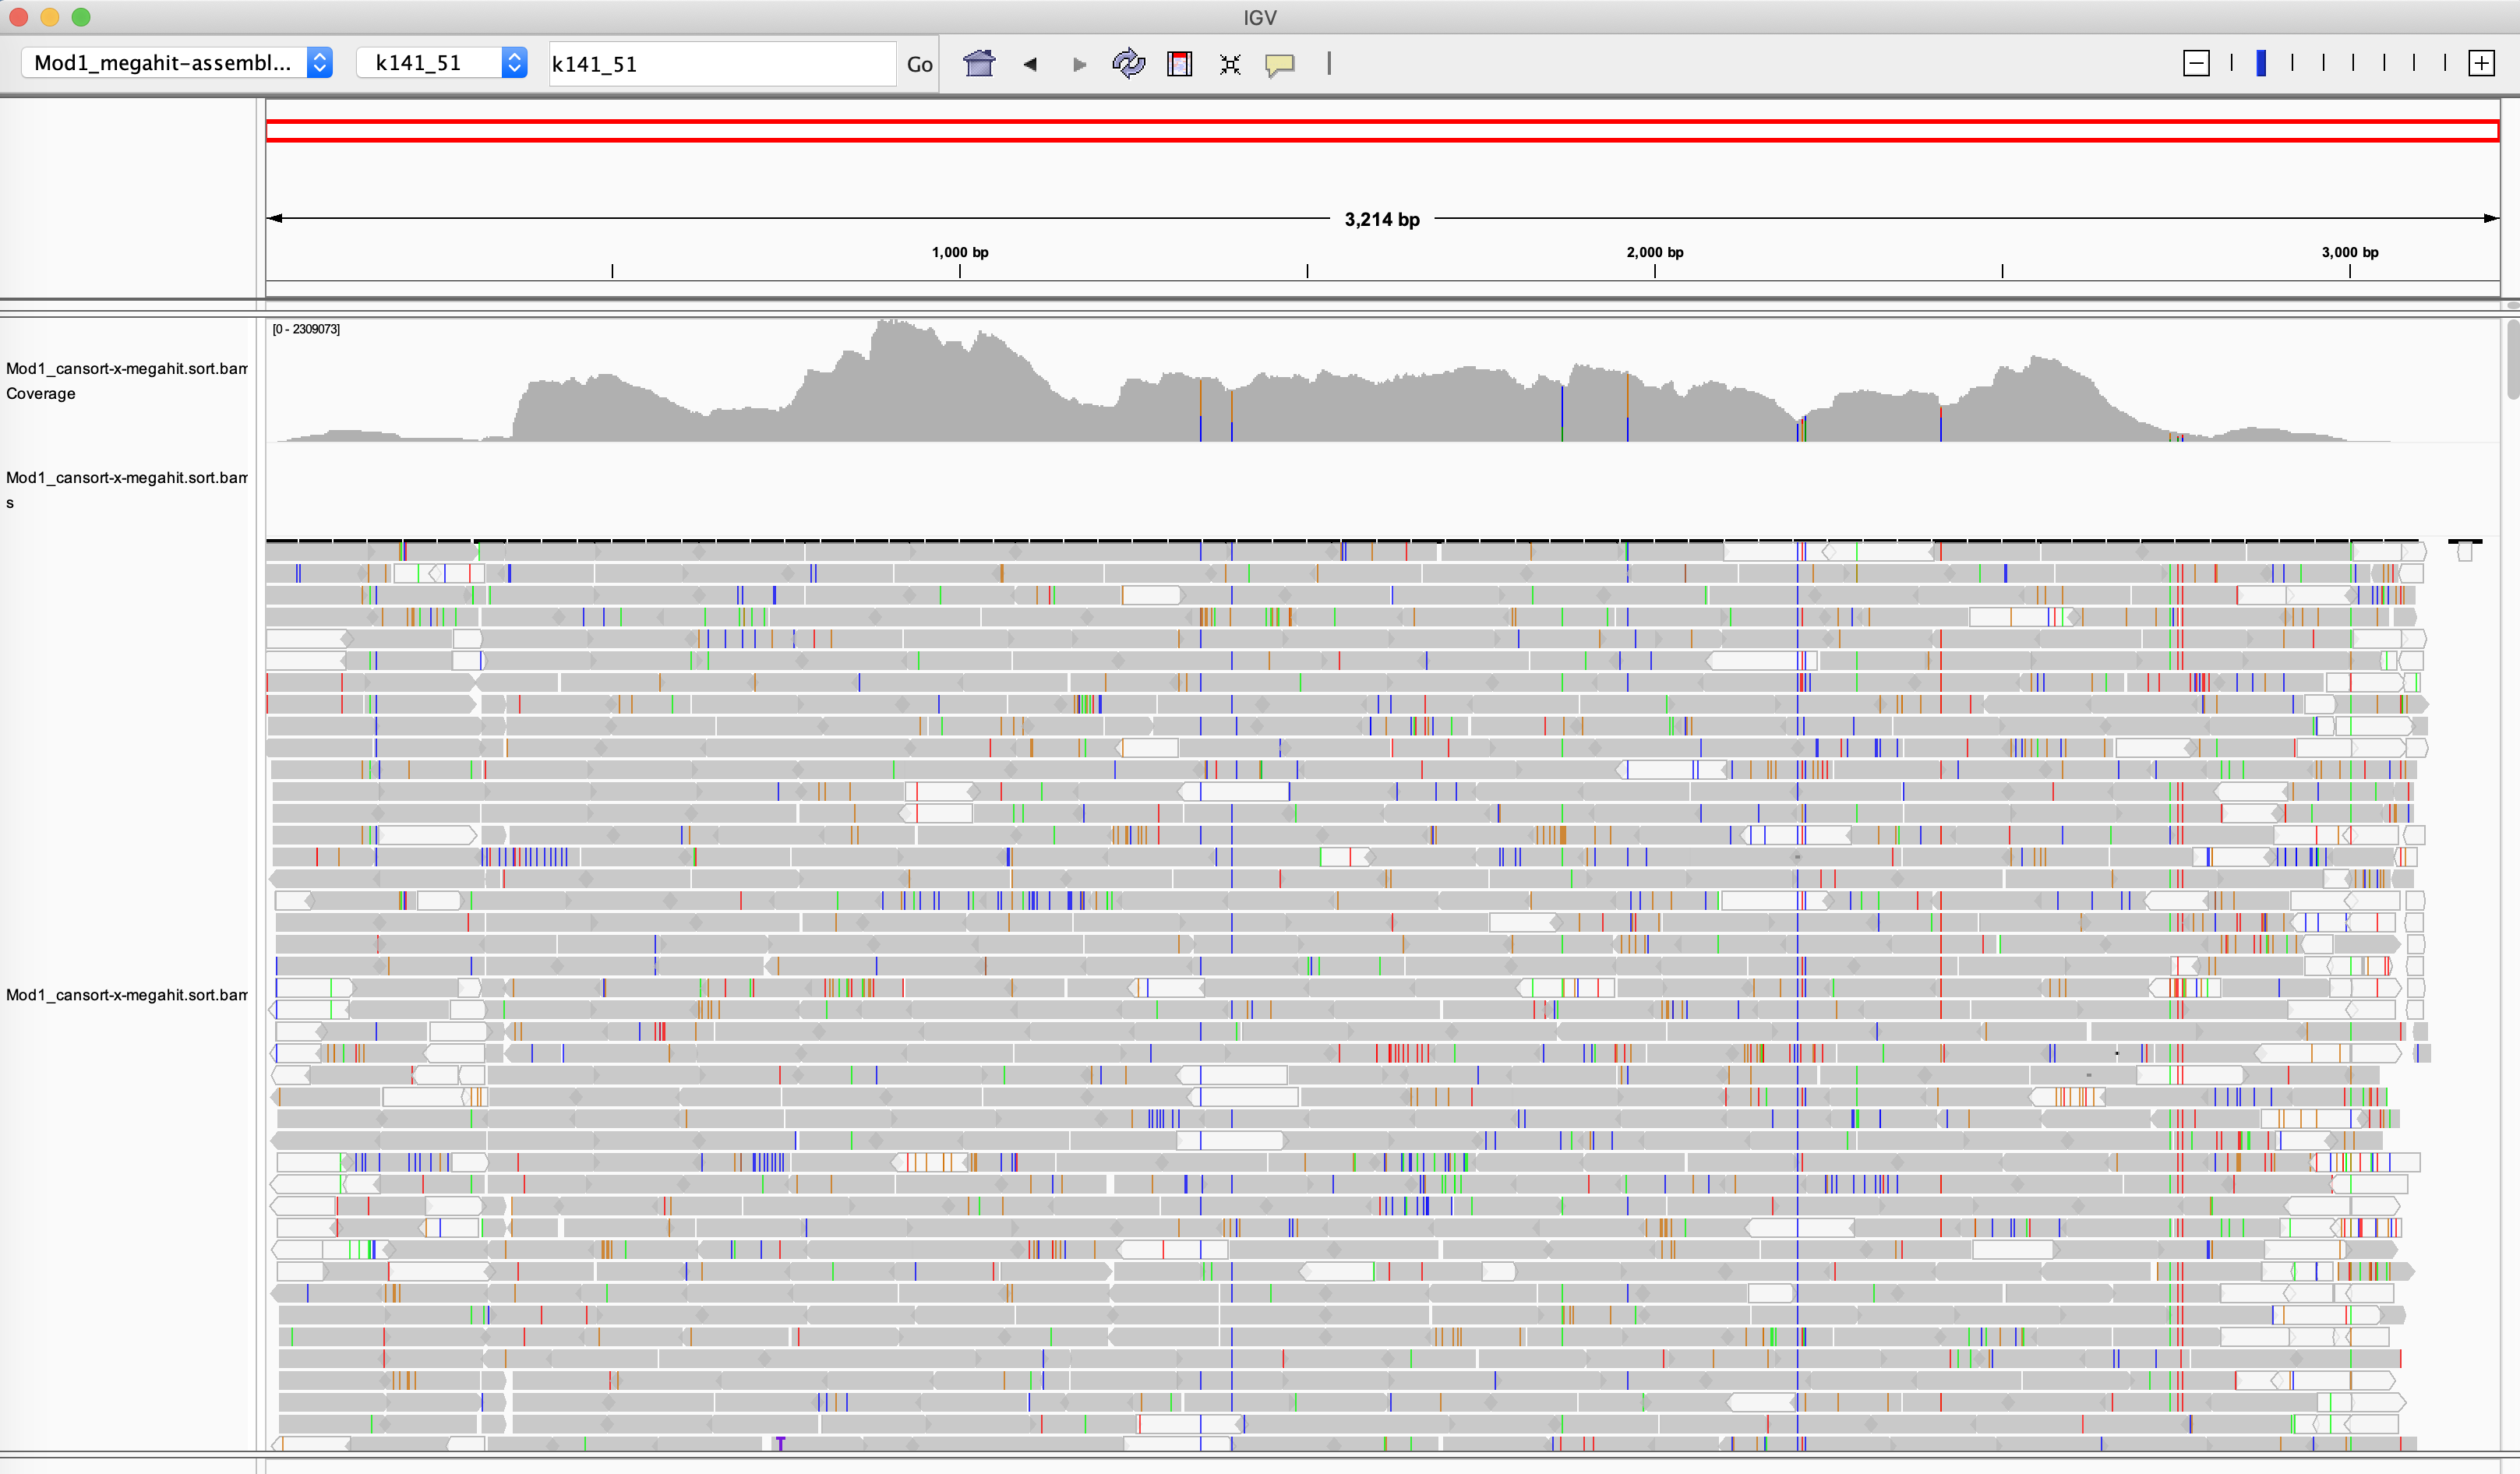Click the blue zoom level slider marker
This screenshot has width=2520, height=1474.
2261,64
